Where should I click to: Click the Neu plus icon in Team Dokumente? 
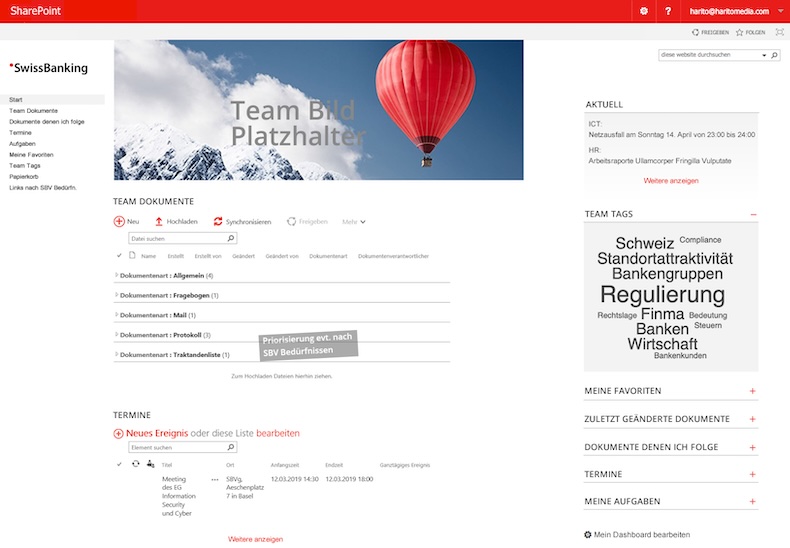[x=119, y=221]
